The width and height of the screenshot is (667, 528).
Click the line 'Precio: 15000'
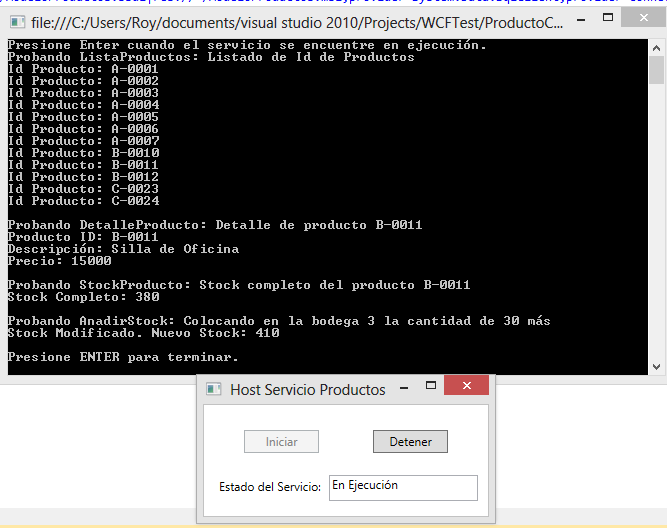60,261
